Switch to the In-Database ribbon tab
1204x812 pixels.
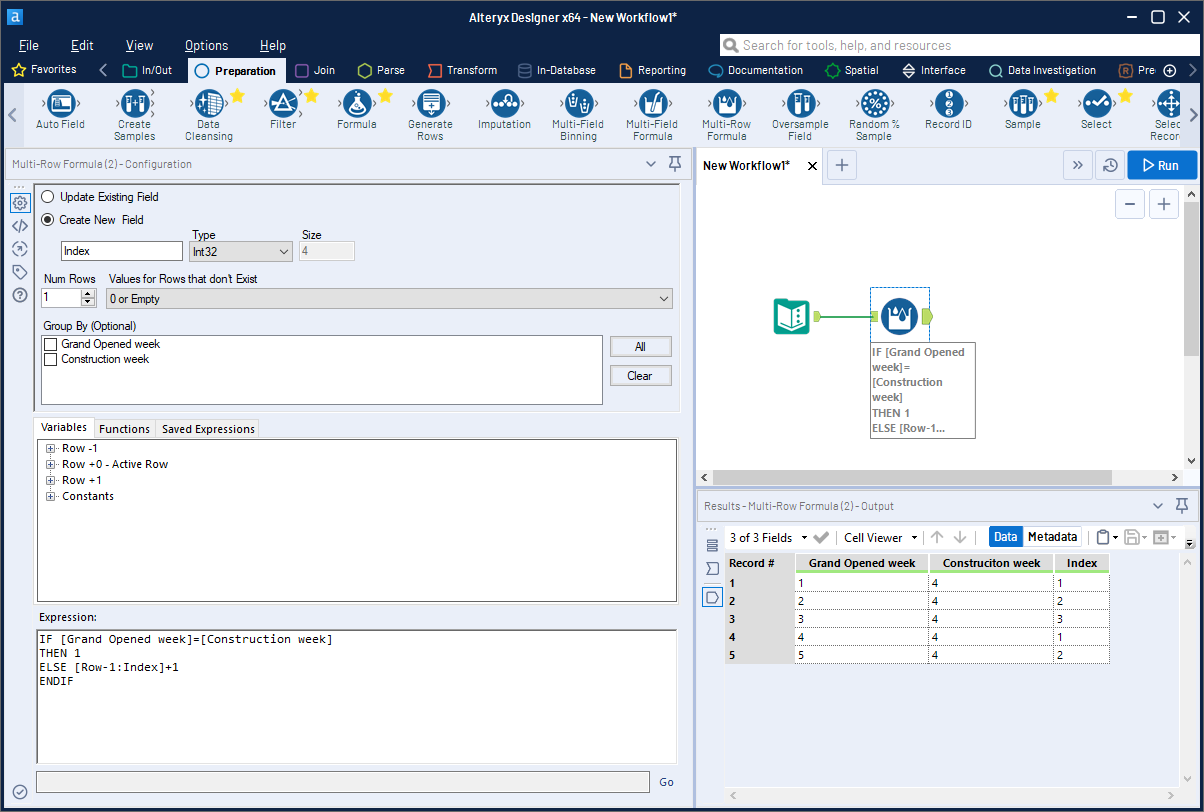[x=557, y=70]
